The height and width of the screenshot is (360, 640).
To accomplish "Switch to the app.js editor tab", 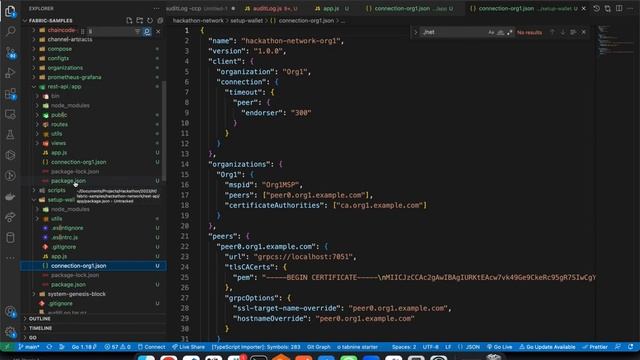I will click(x=331, y=8).
